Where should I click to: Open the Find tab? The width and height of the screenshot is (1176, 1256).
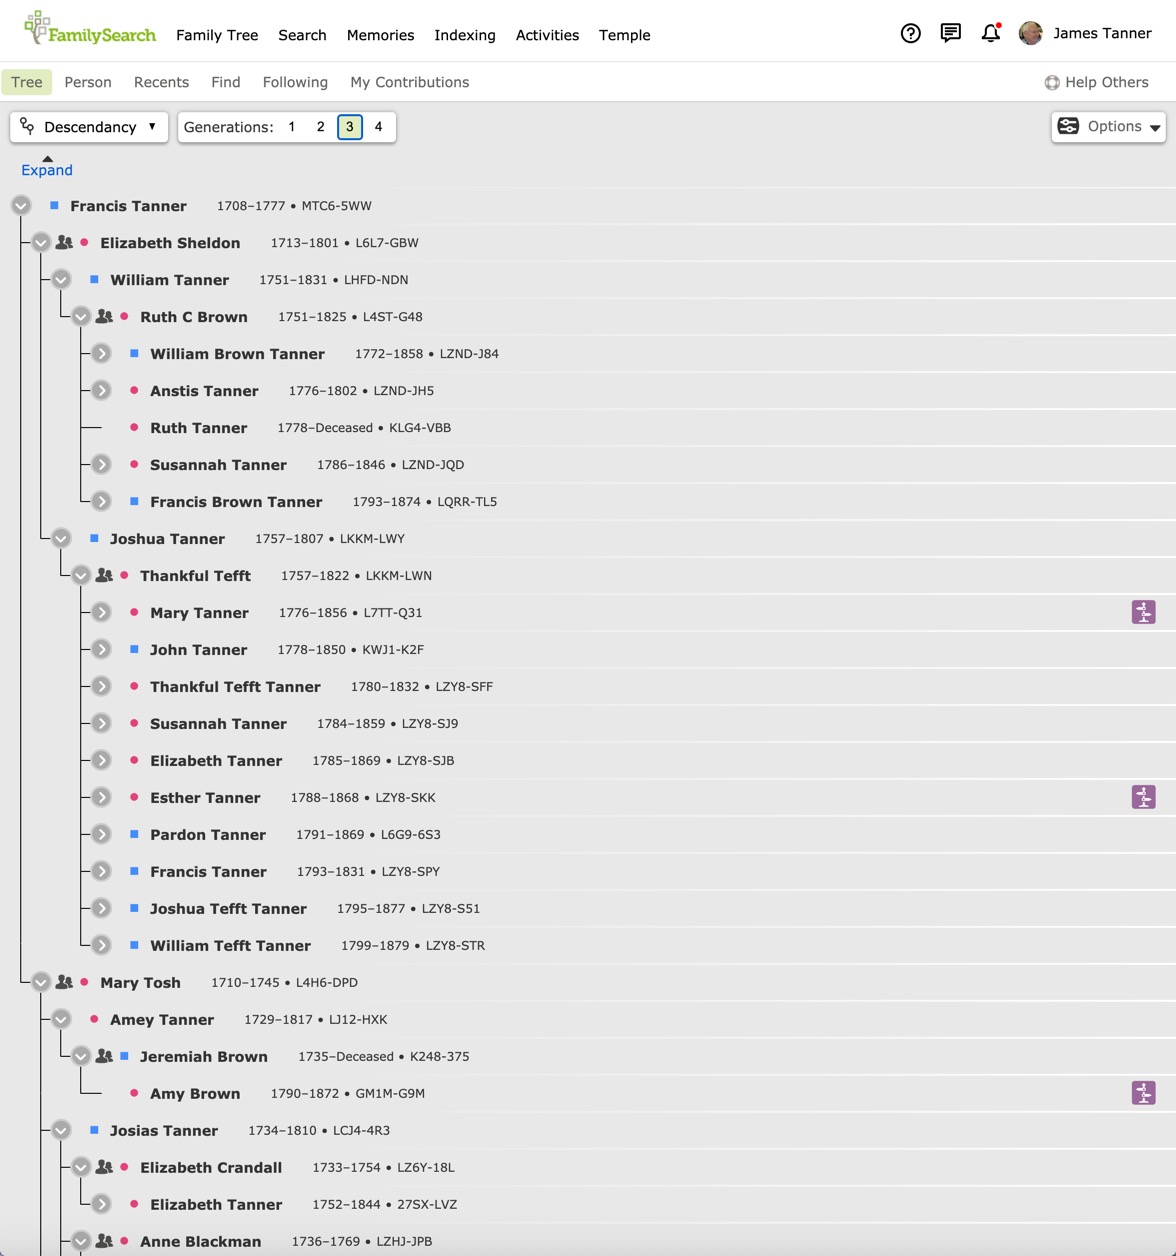pyautogui.click(x=225, y=82)
